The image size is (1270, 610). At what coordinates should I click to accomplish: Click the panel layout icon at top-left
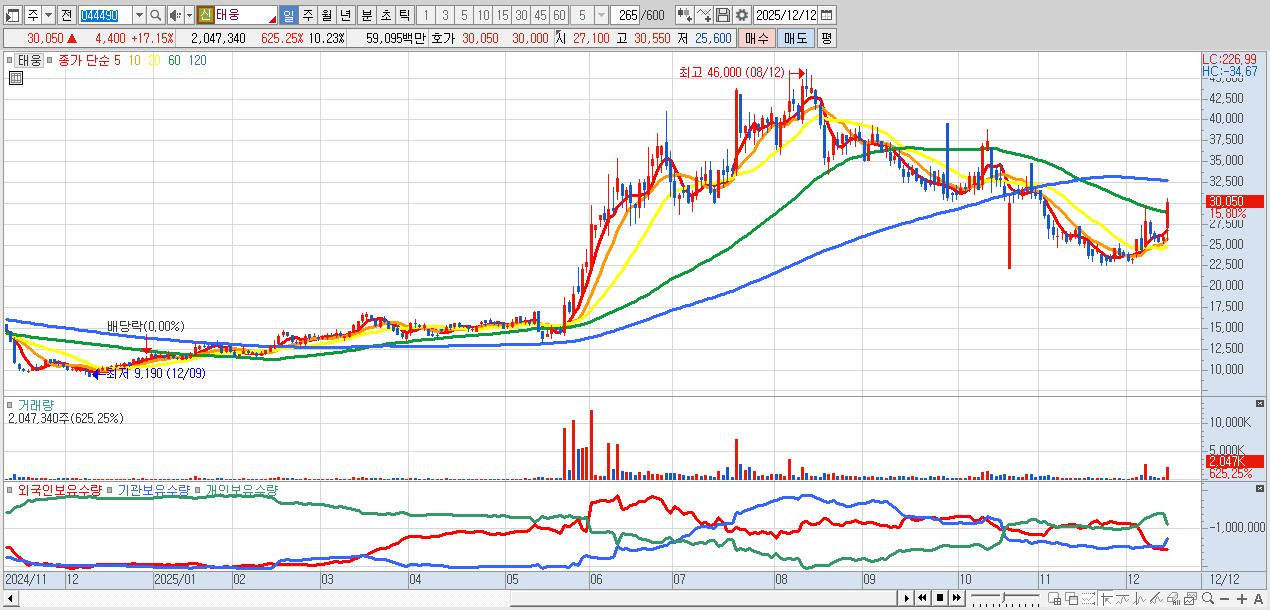click(x=13, y=15)
